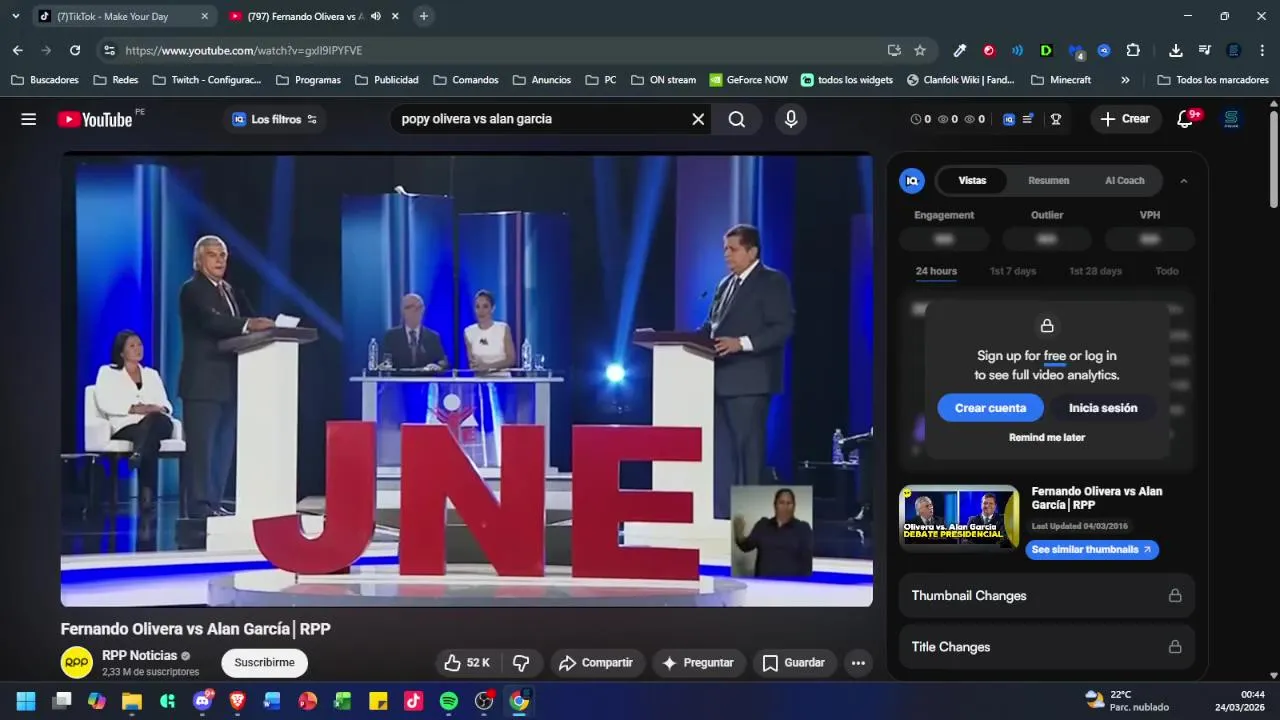Open the YouTube account avatar menu
The width and height of the screenshot is (1280, 720).
tap(1231, 119)
